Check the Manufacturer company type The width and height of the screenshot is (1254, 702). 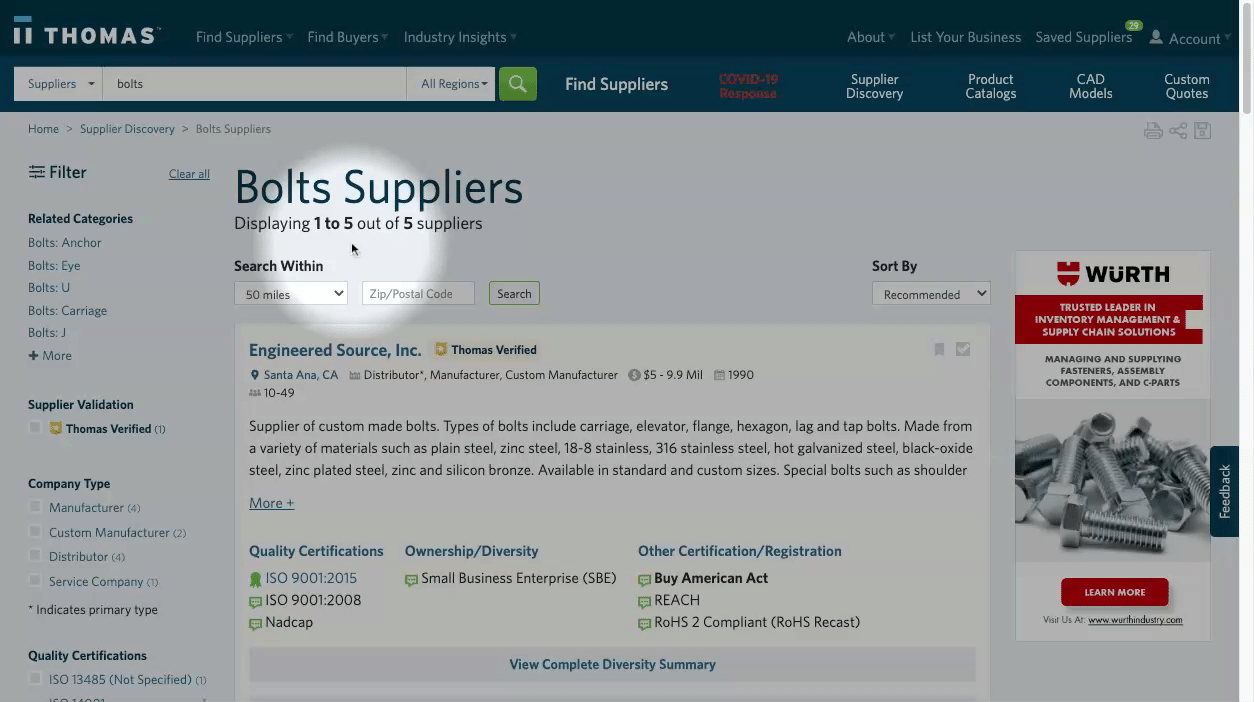[x=35, y=507]
